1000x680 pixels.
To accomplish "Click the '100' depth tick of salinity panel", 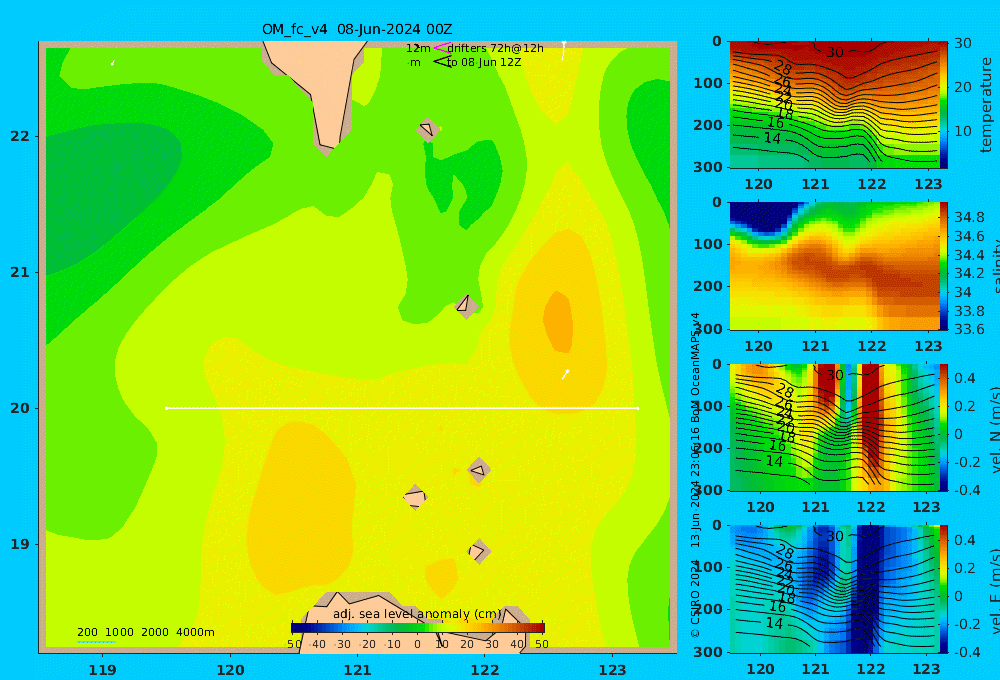I will pyautogui.click(x=708, y=244).
